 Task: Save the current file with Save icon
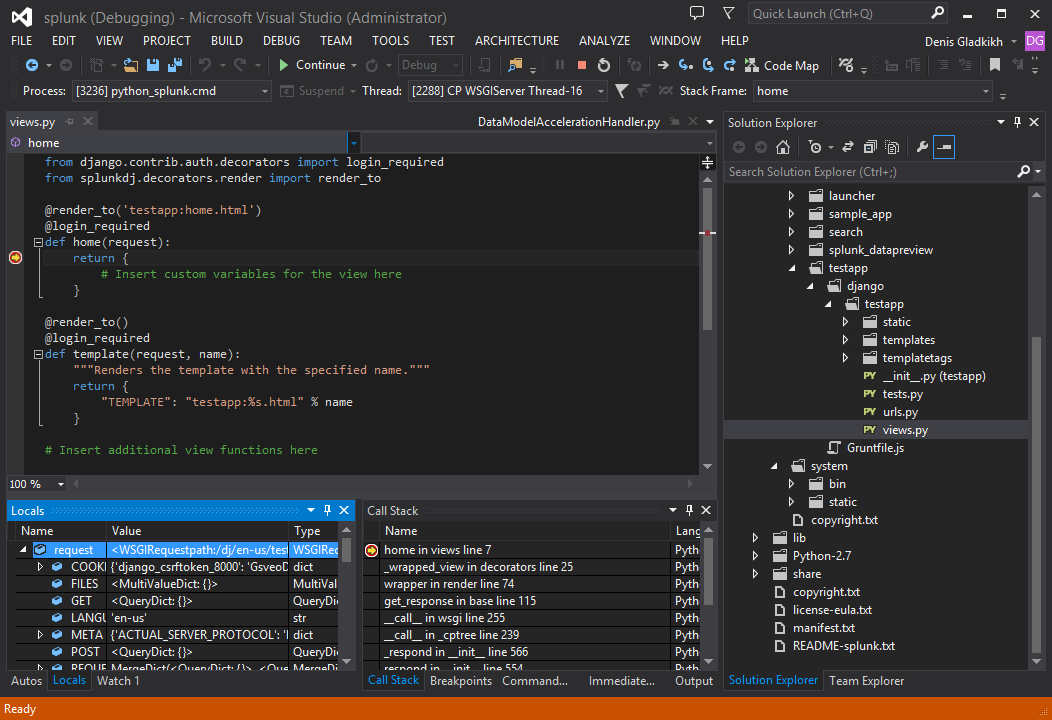(x=153, y=65)
